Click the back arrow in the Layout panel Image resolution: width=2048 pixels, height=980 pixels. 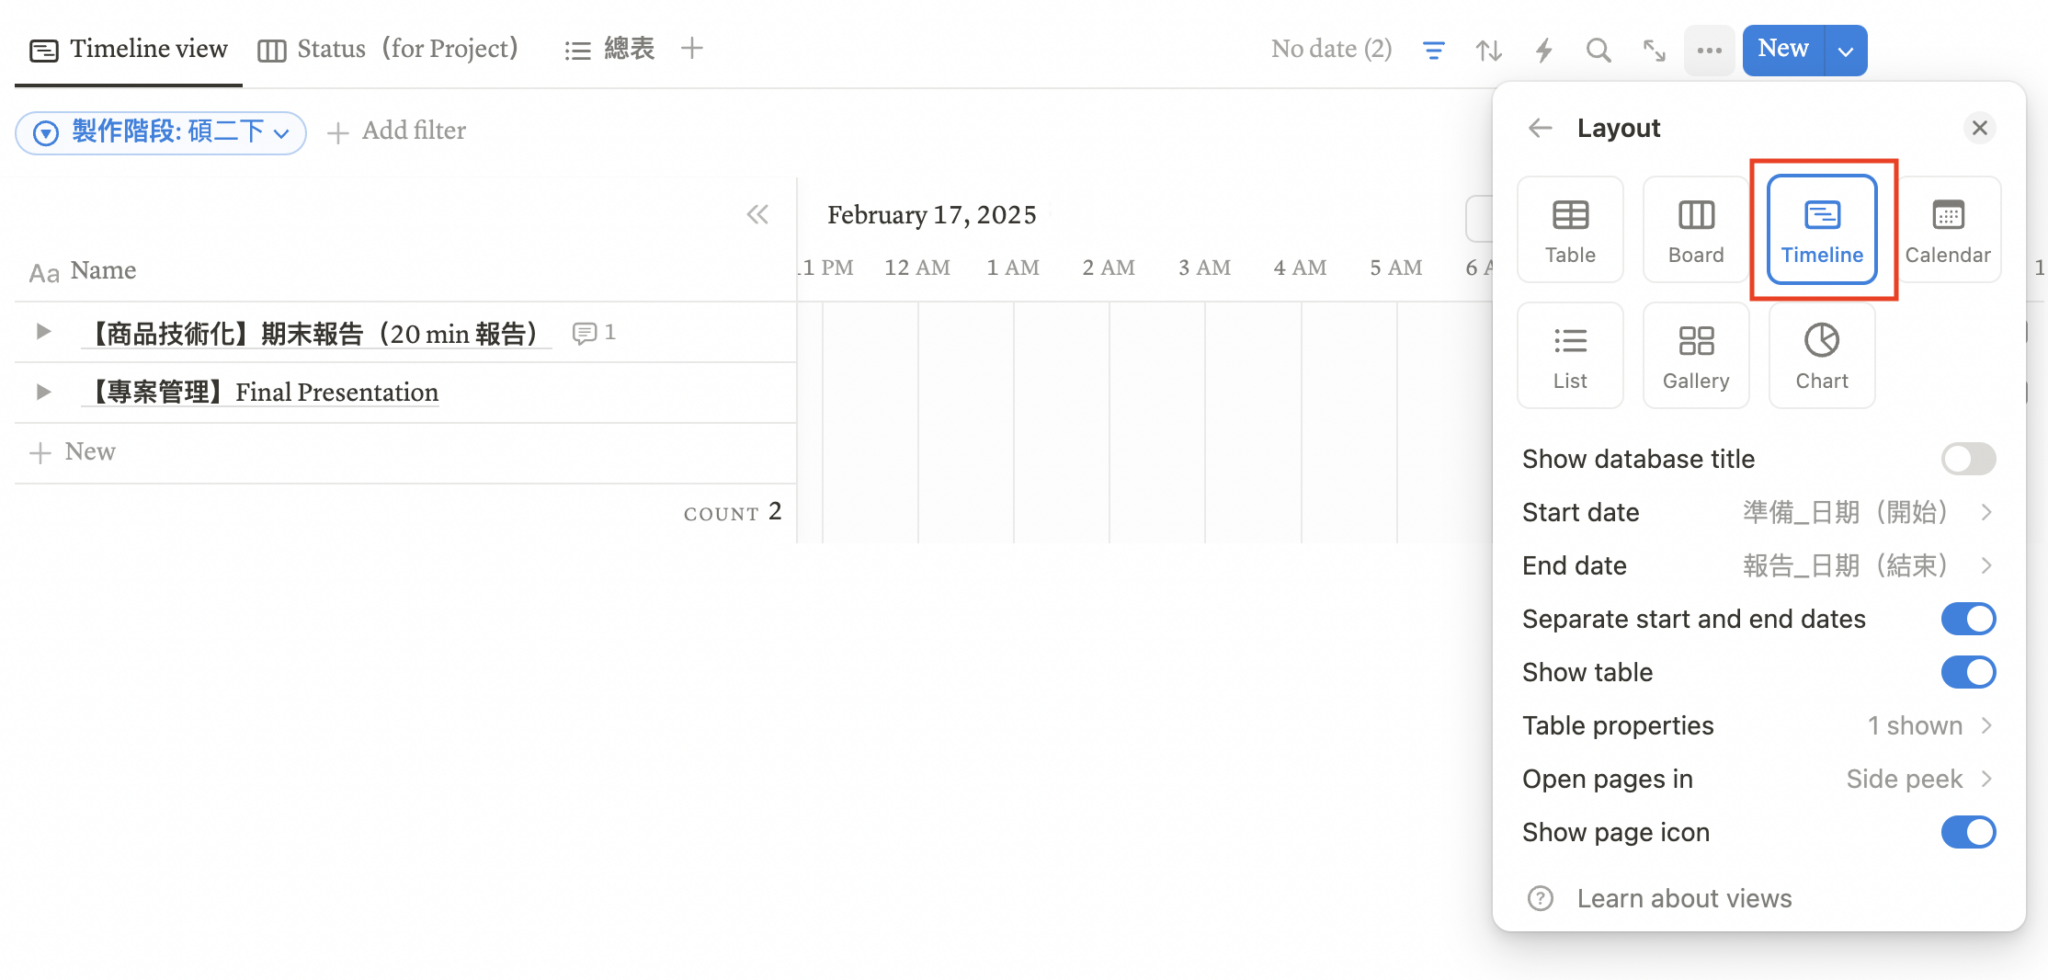click(x=1540, y=127)
